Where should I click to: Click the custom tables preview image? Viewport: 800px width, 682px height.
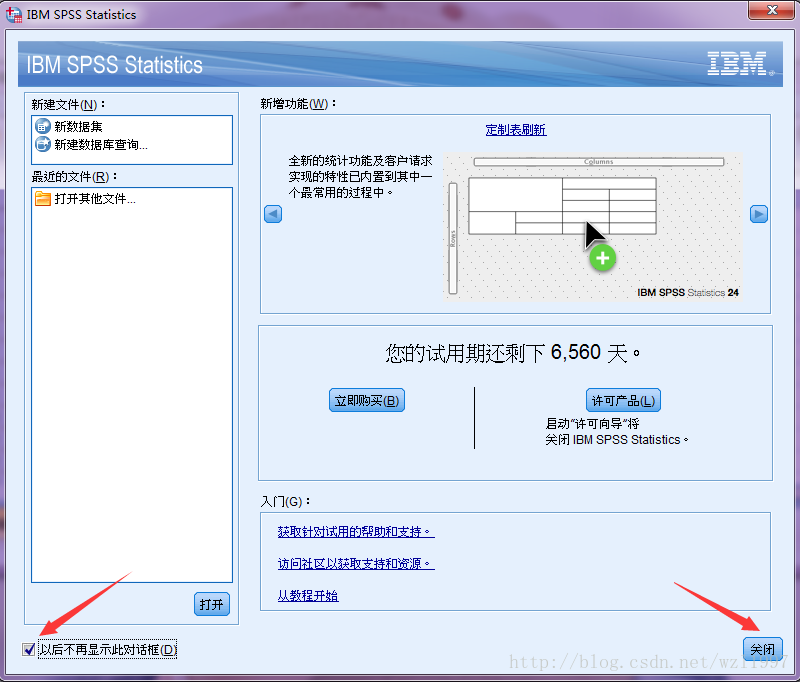[592, 227]
